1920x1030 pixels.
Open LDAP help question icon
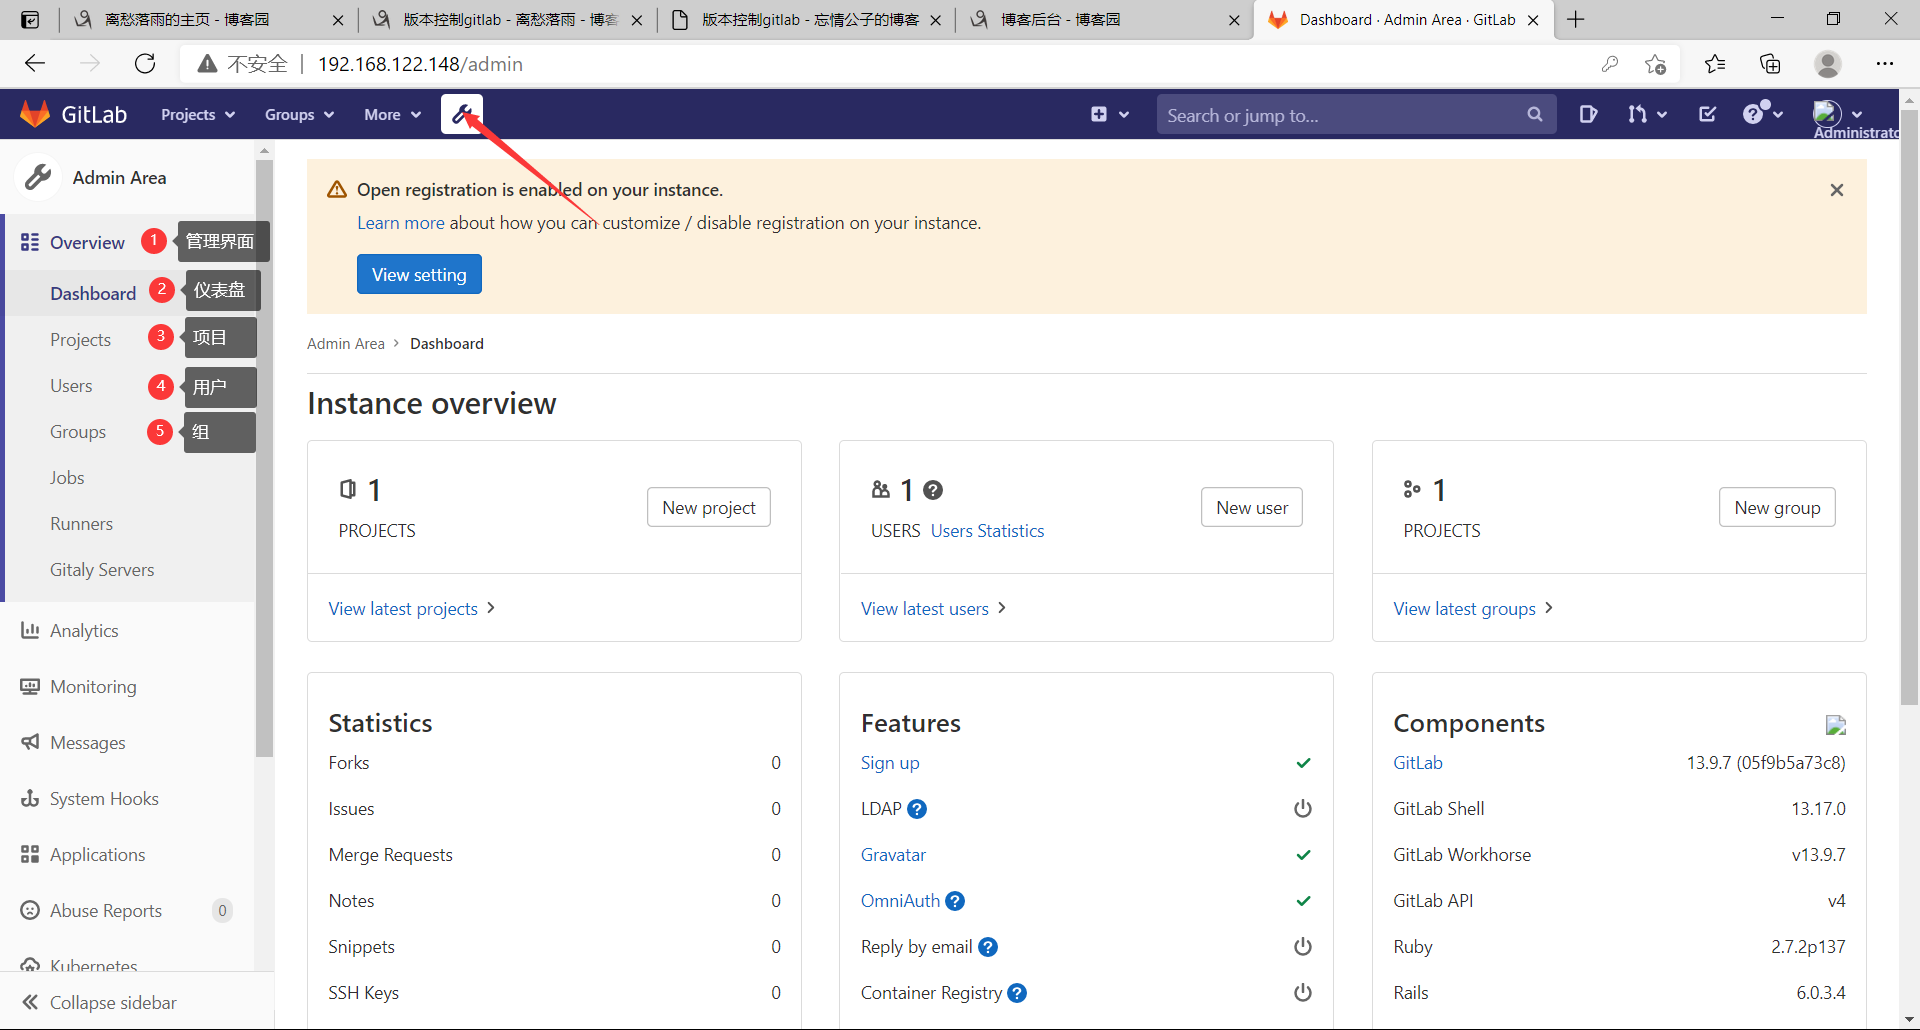click(x=917, y=809)
